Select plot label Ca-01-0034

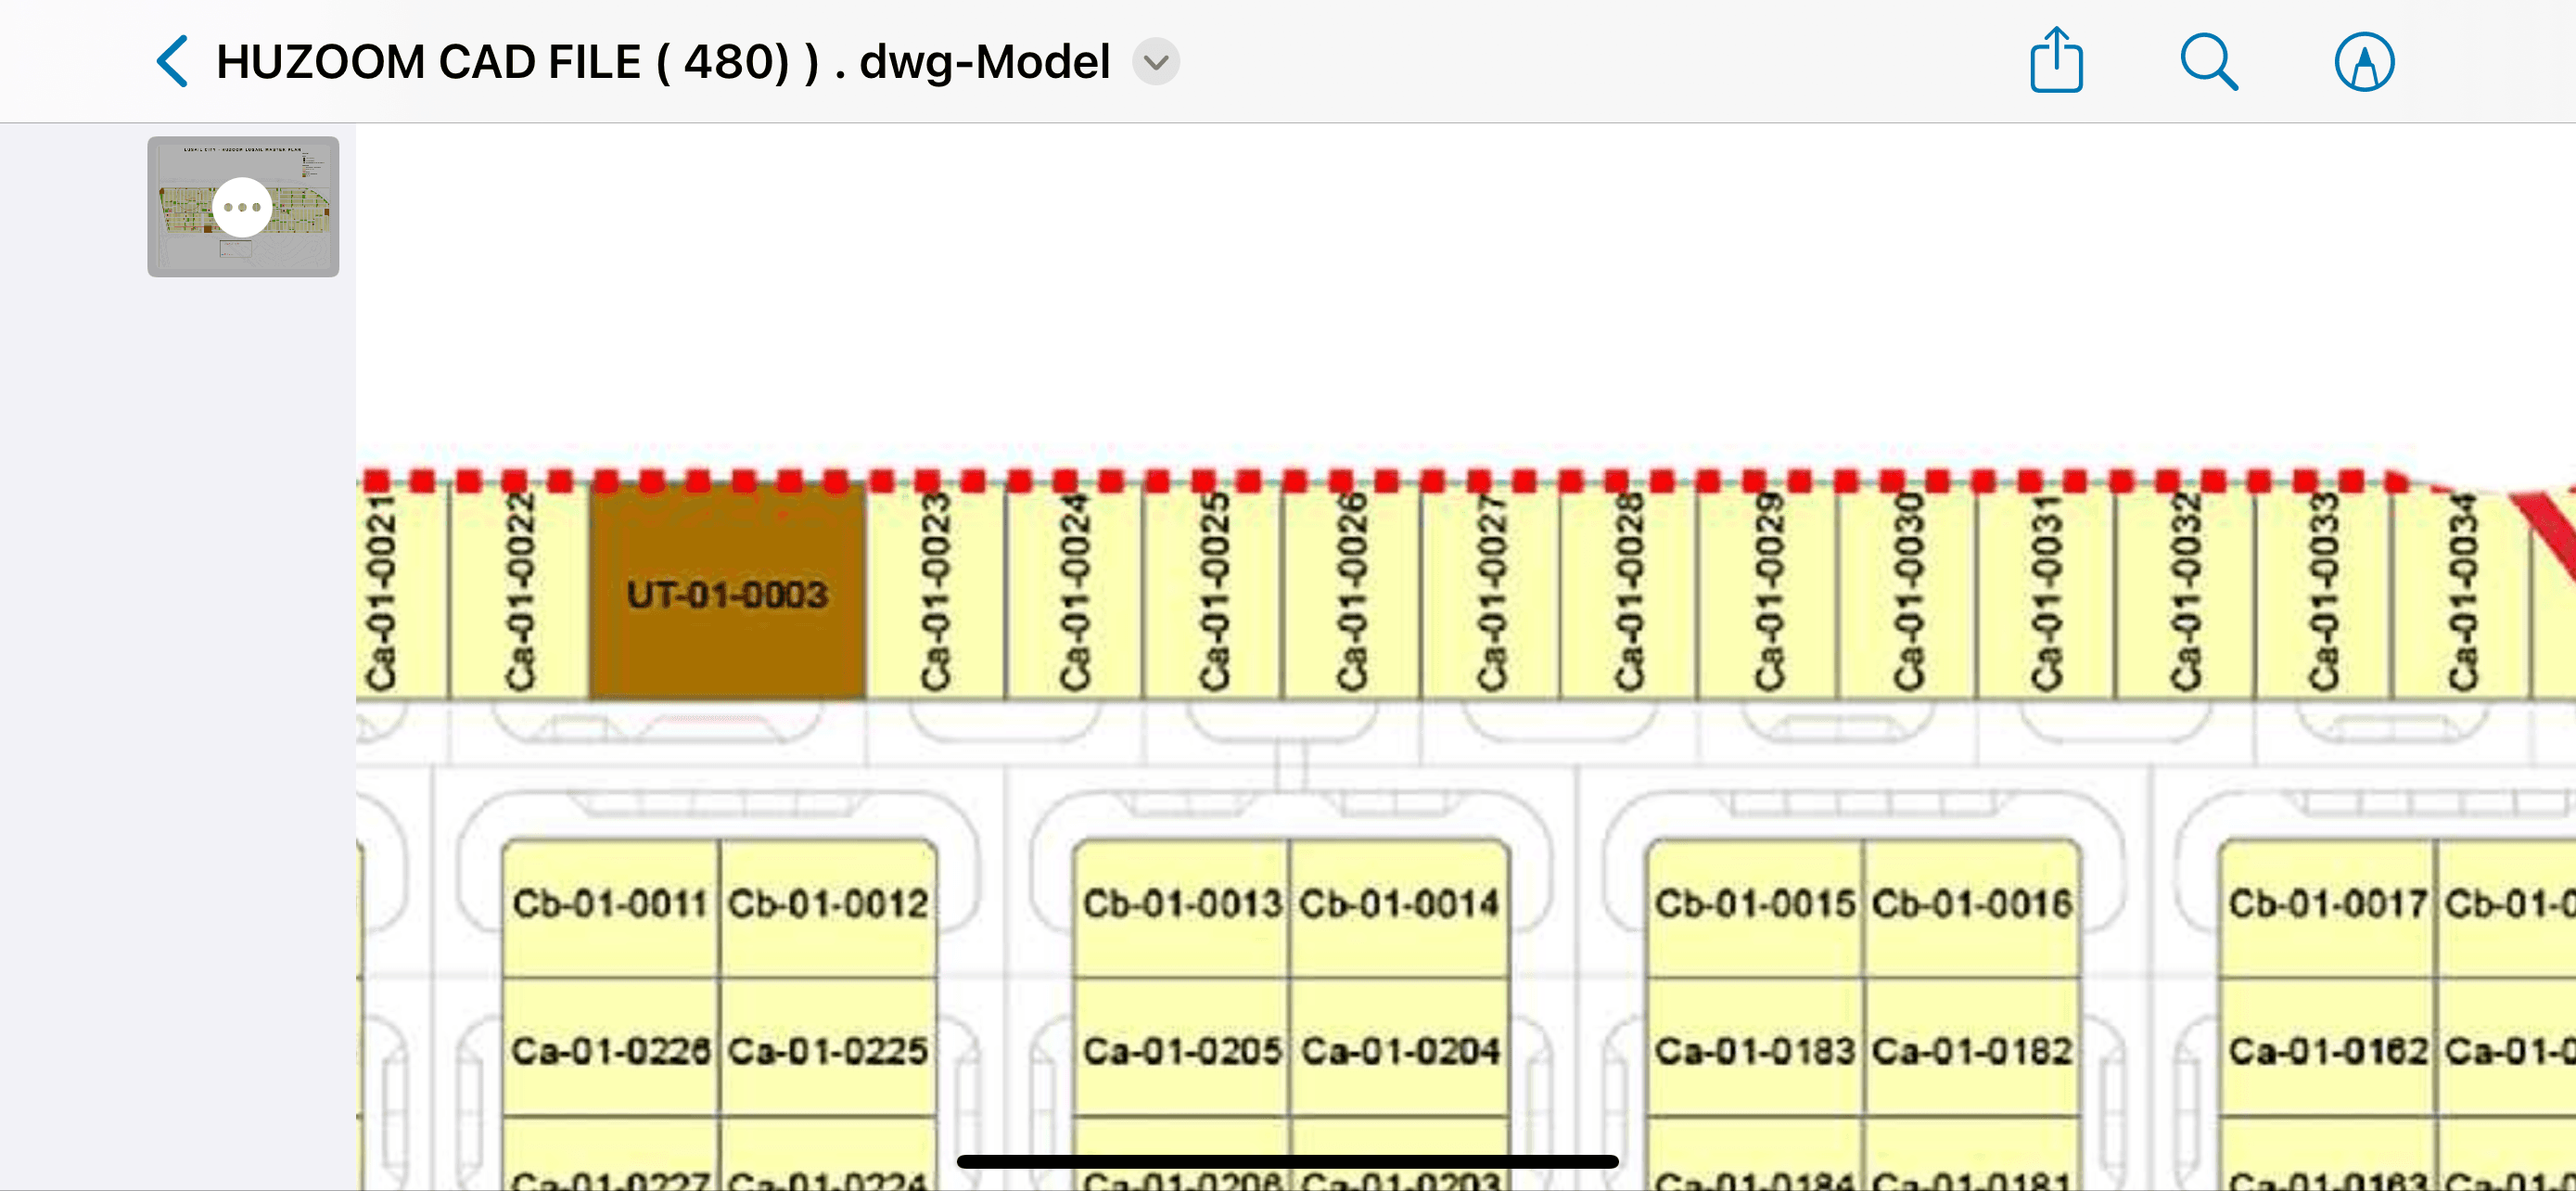(x=2462, y=593)
